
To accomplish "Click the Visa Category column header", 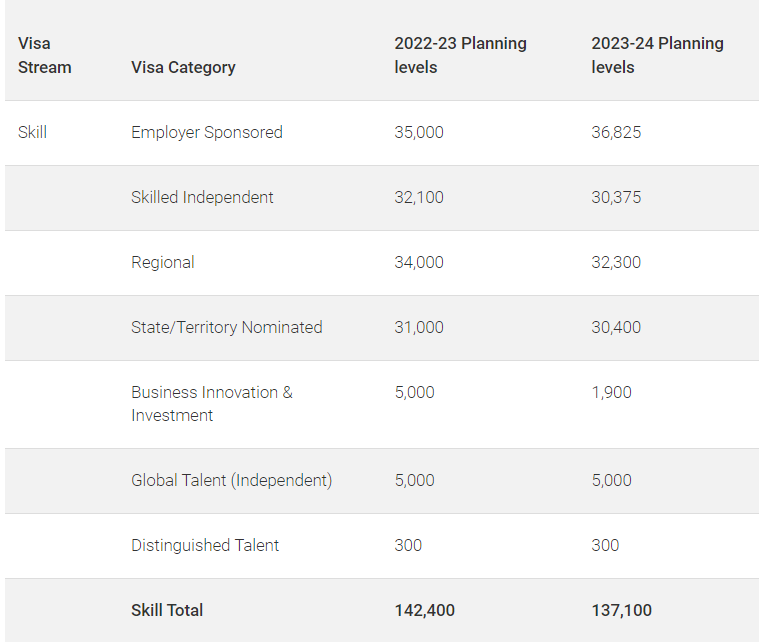I will 183,67.
